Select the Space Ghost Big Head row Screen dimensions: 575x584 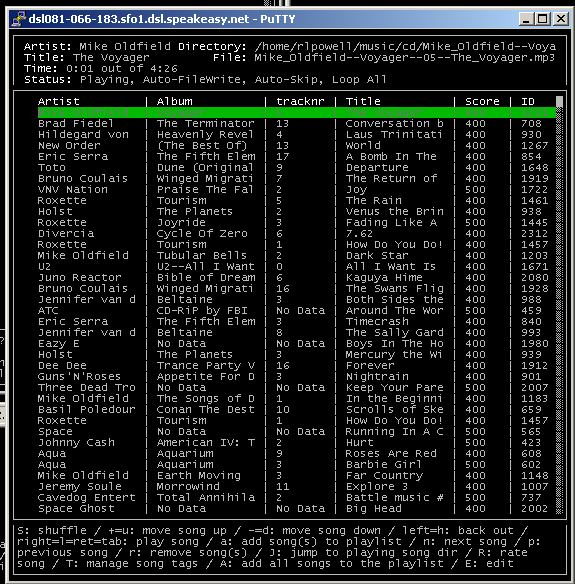pyautogui.click(x=296, y=508)
